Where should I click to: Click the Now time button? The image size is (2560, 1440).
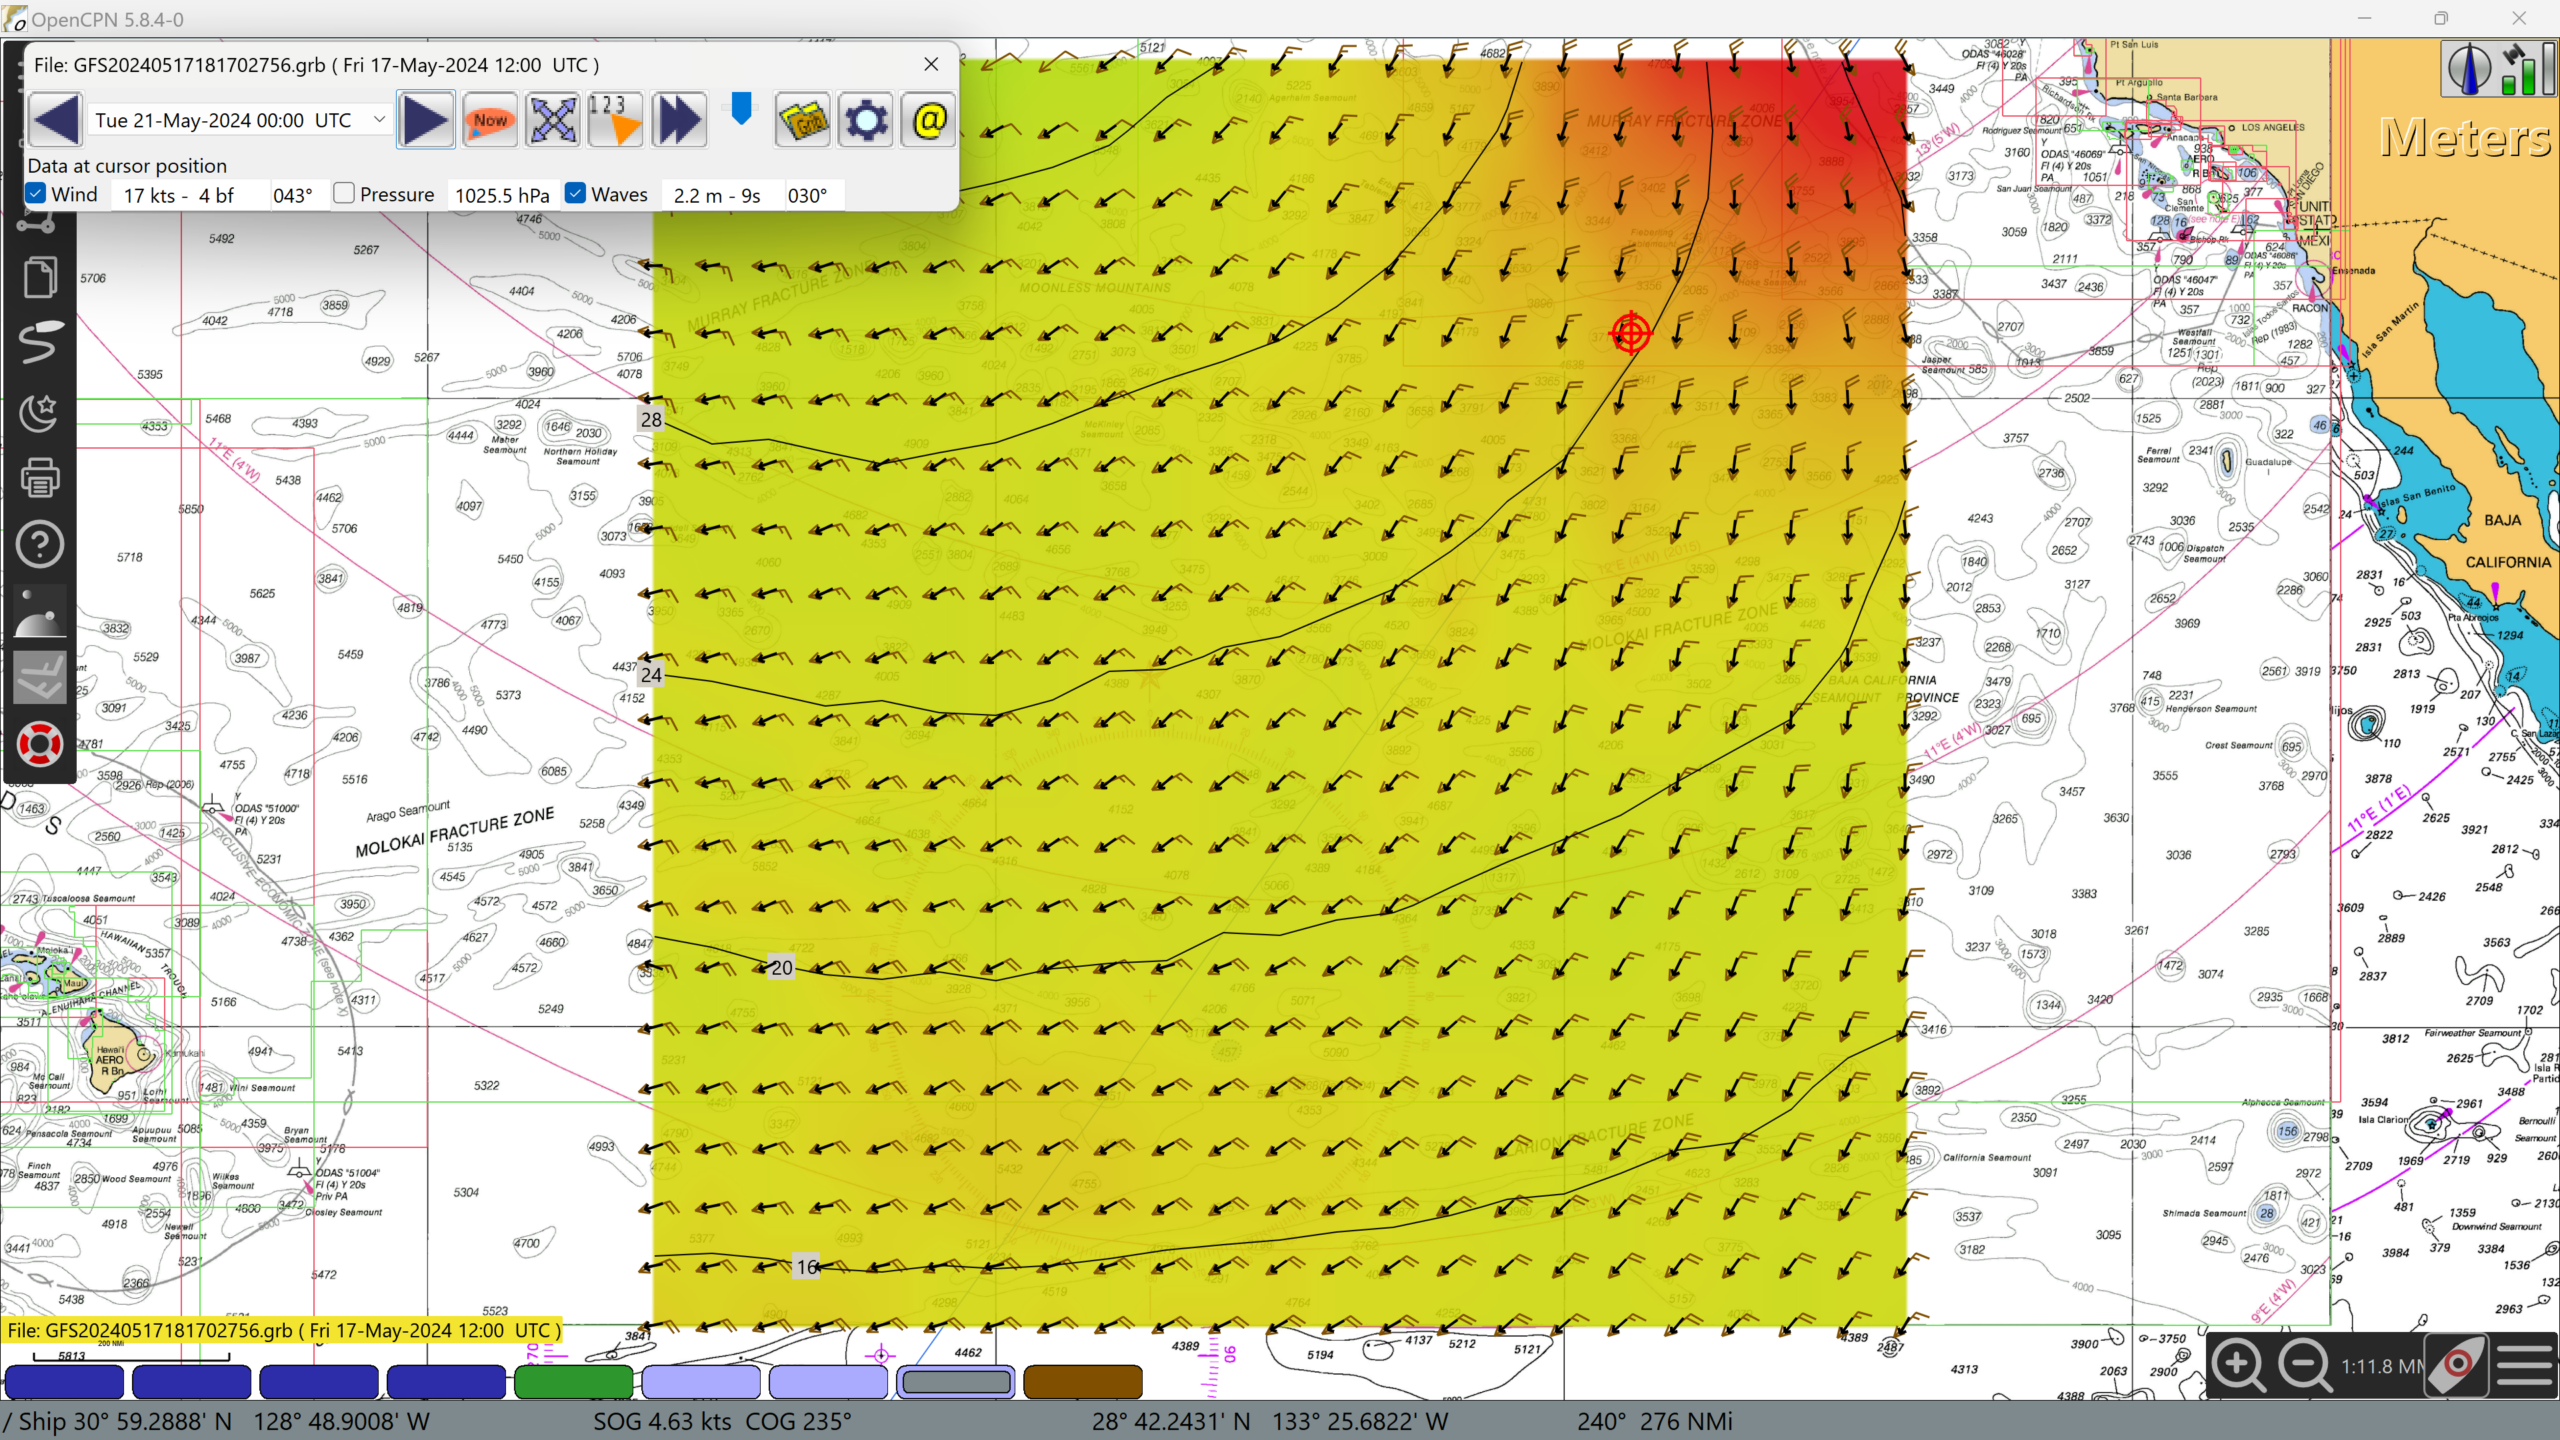tap(489, 120)
